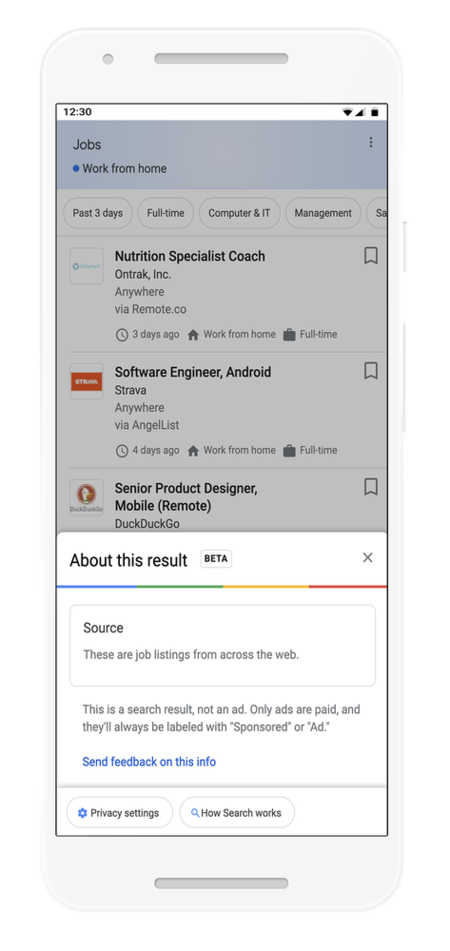The height and width of the screenshot is (951, 450).
Task: Open Privacy settings button
Action: (119, 813)
